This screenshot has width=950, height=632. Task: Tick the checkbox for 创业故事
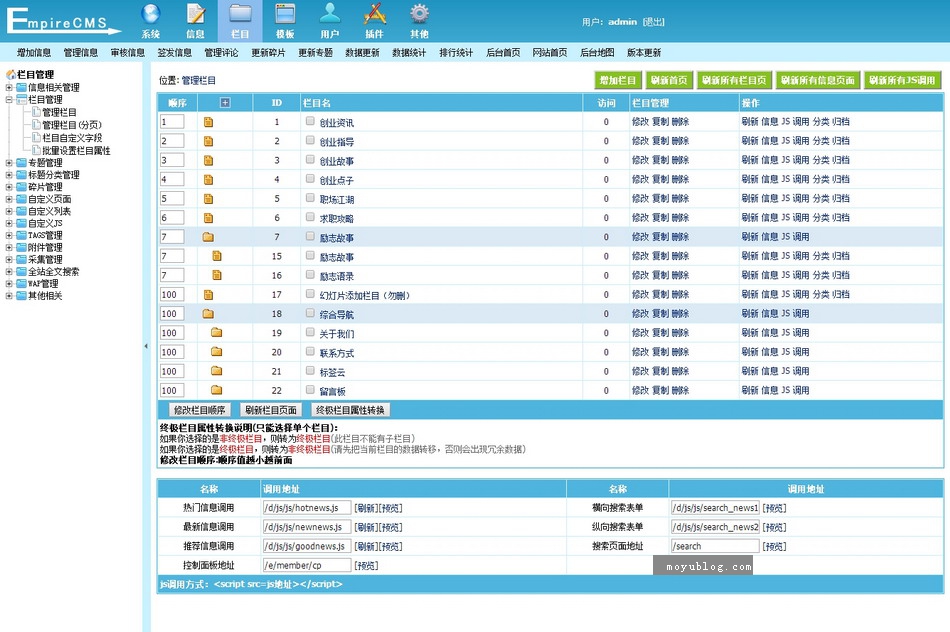[310, 160]
